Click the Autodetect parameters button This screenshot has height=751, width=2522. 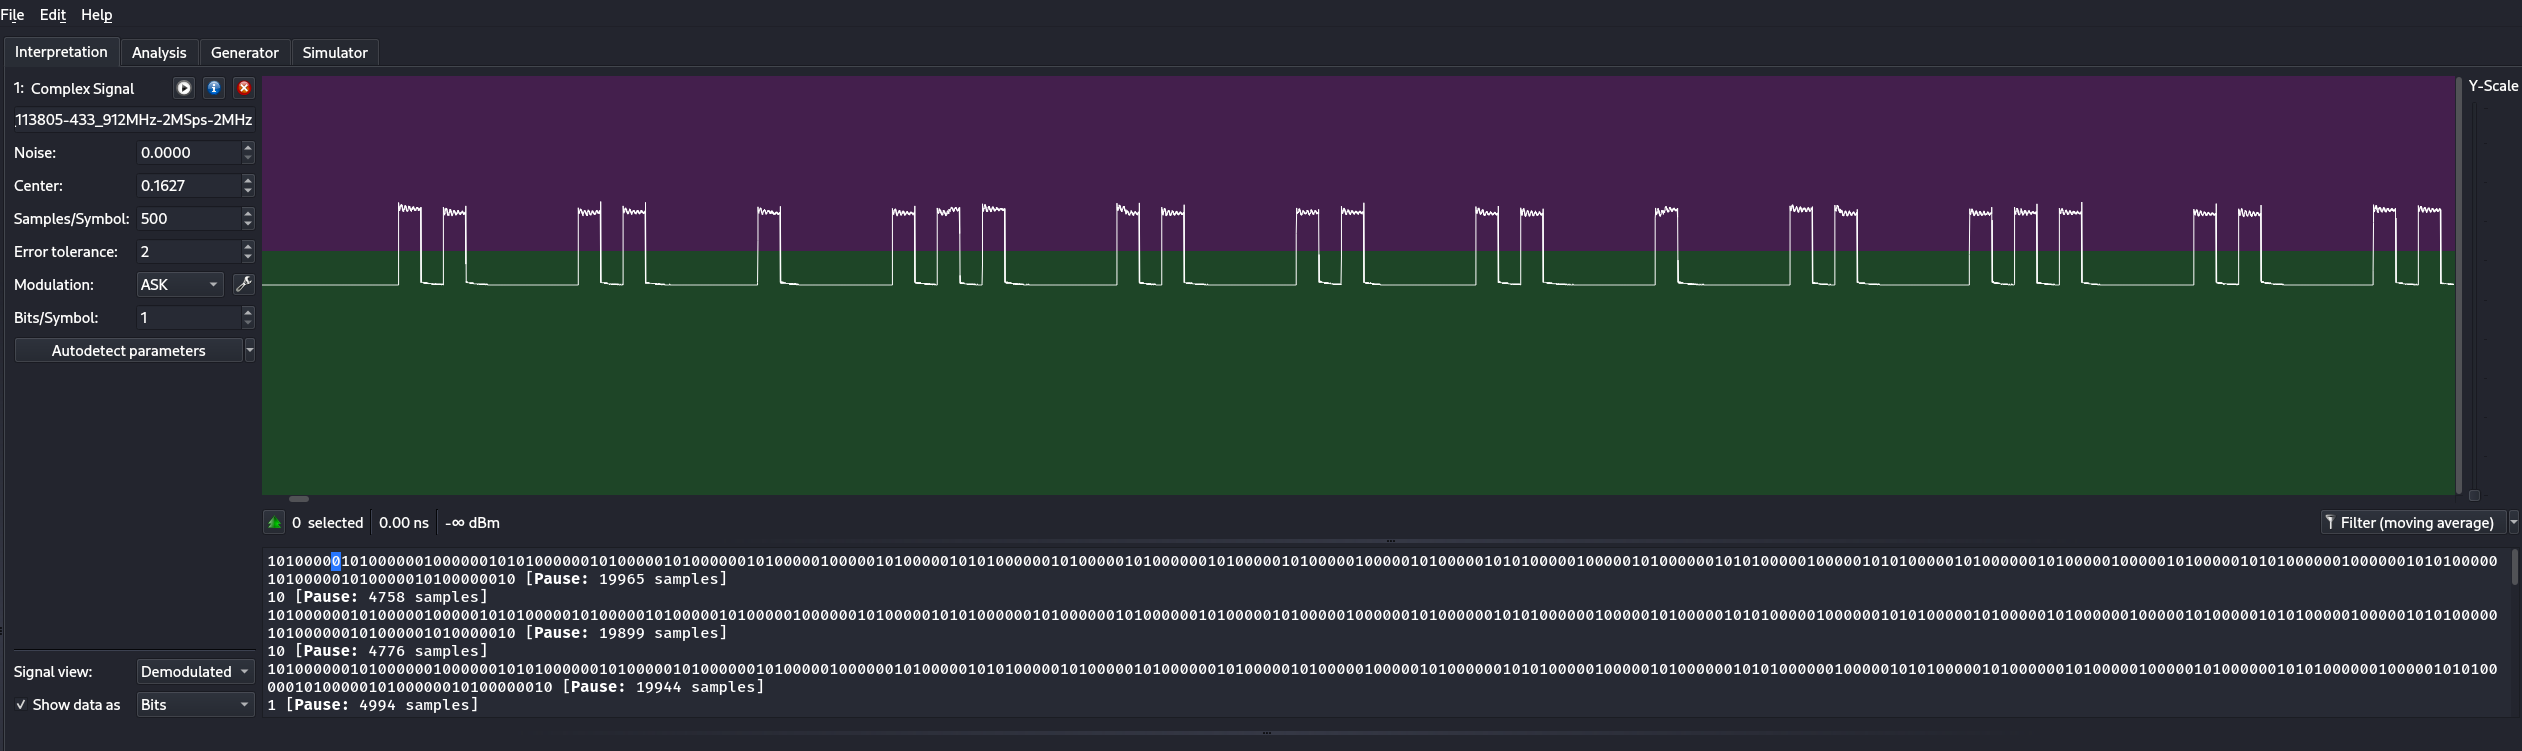tap(128, 351)
